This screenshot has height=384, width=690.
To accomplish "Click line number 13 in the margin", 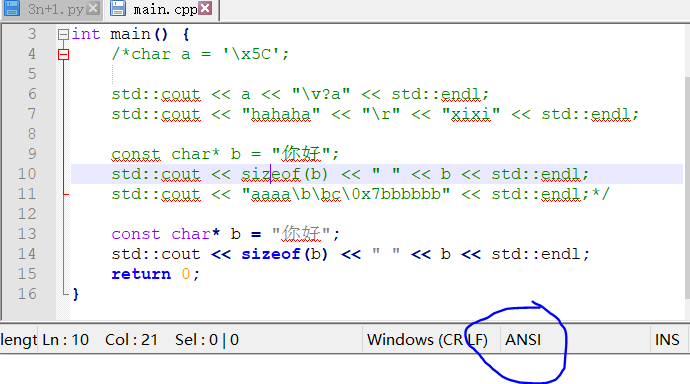I will pyautogui.click(x=27, y=234).
